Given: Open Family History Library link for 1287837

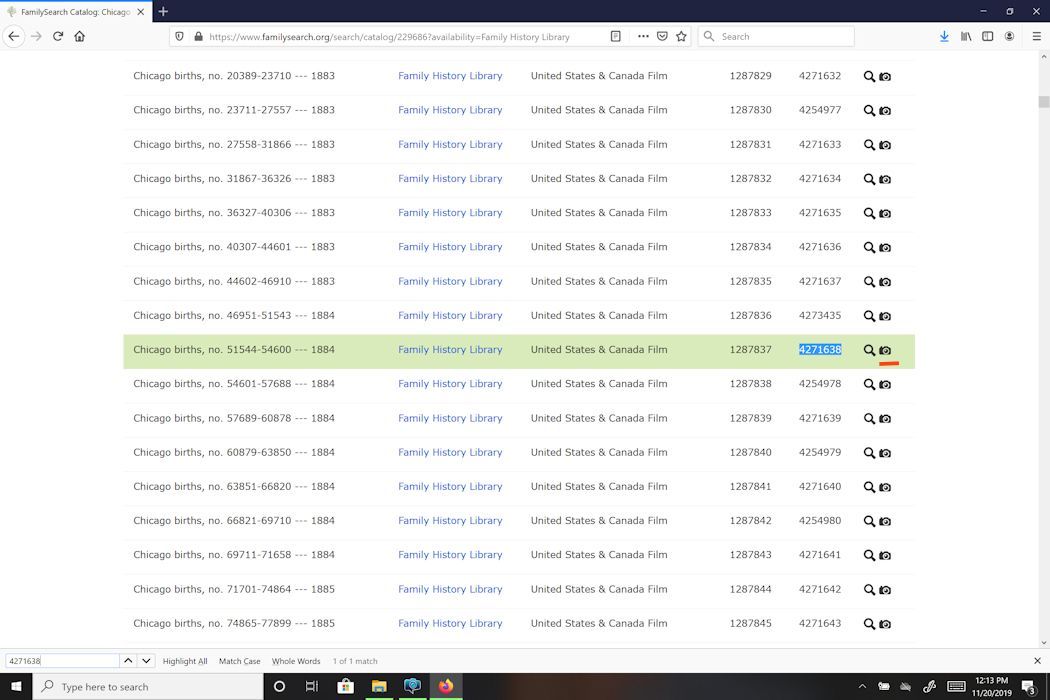Looking at the screenshot, I should [x=450, y=350].
